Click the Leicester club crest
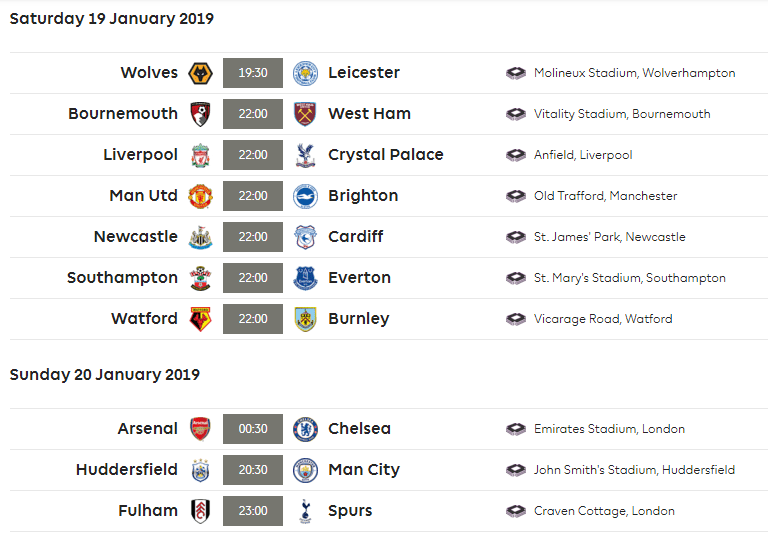 click(305, 73)
